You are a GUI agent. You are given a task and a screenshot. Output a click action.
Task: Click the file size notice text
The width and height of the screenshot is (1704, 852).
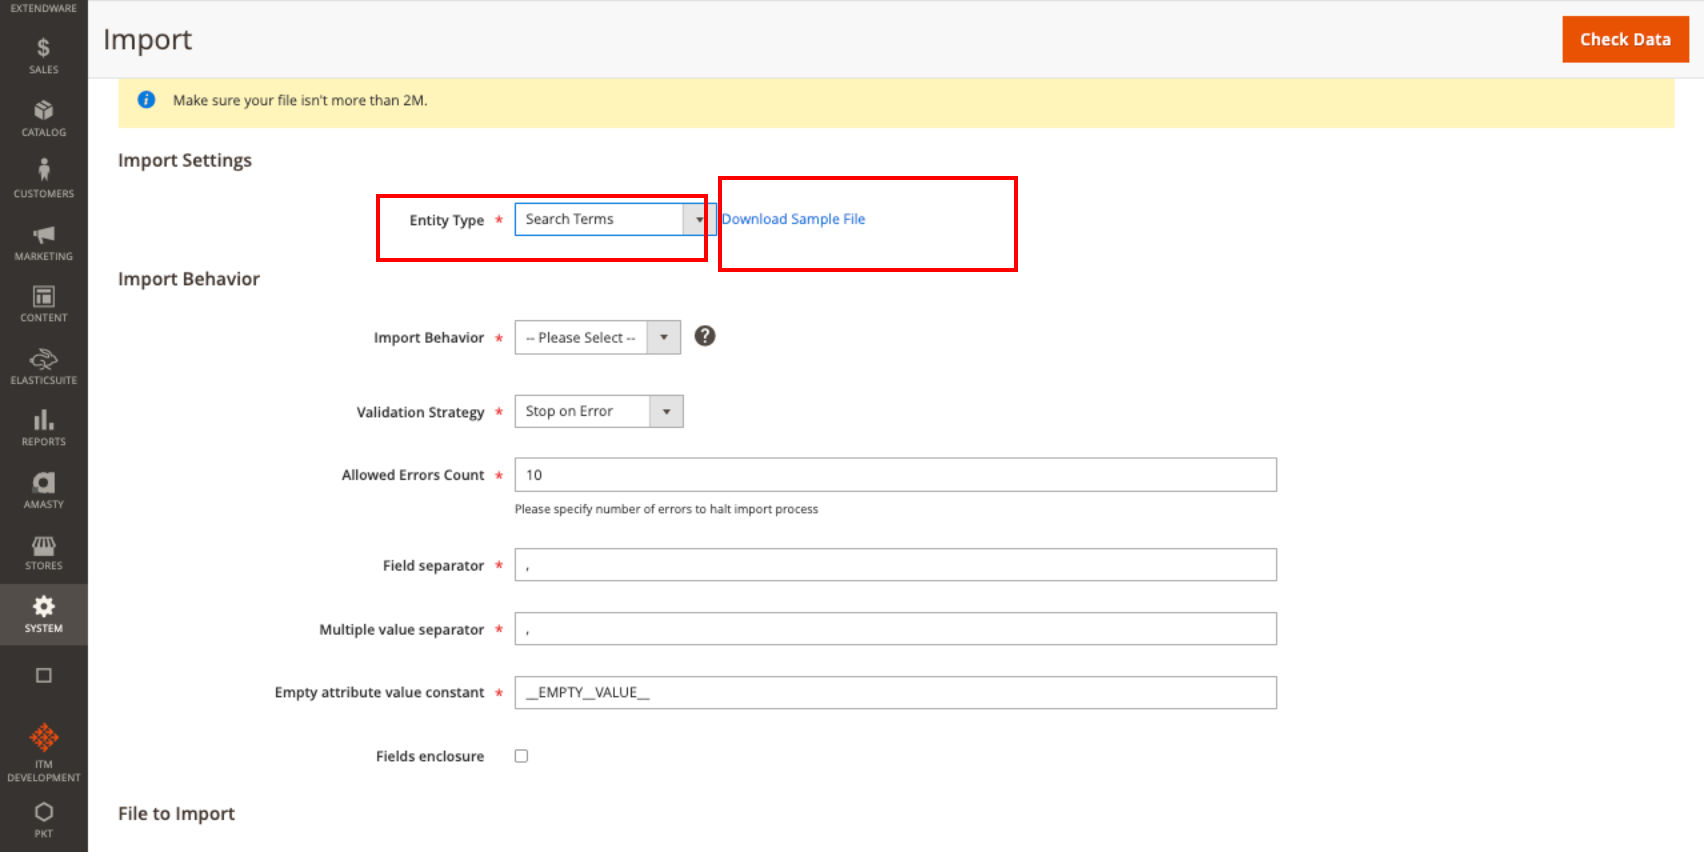[300, 100]
